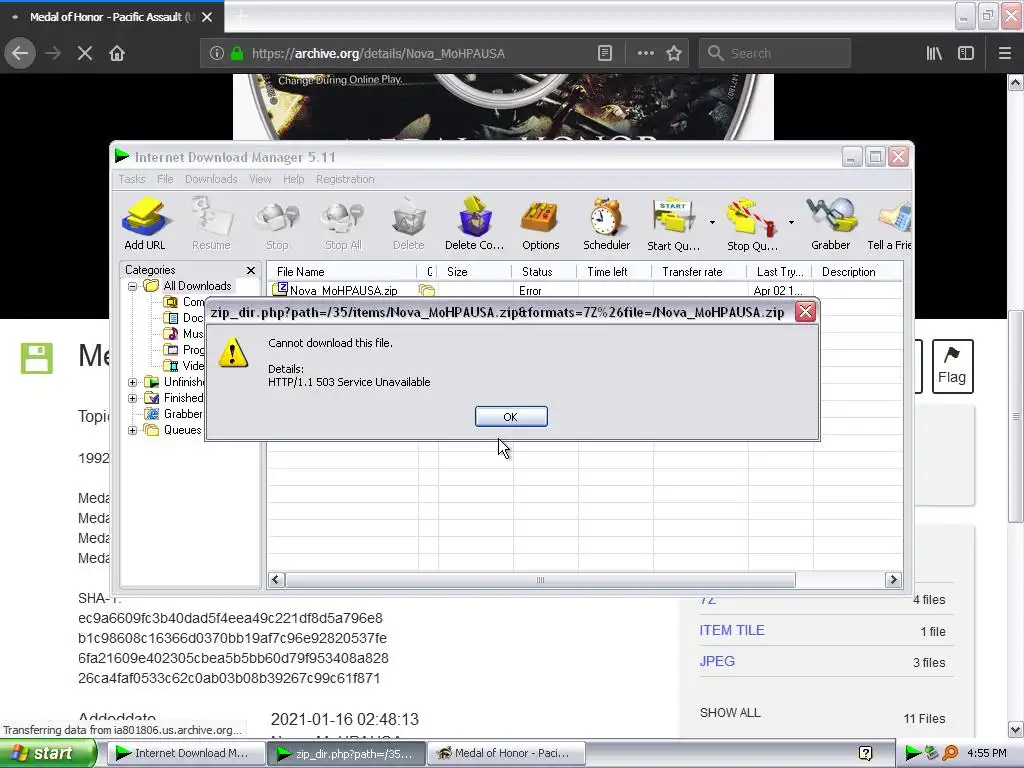
Task: Expand the Finished category node
Action: click(x=133, y=398)
